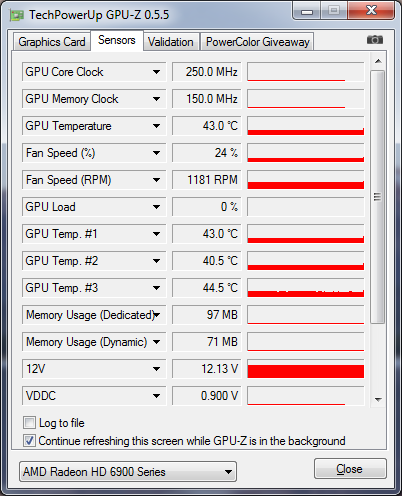The height and width of the screenshot is (496, 402).
Task: Uncheck Continue refreshing in background option
Action: (x=29, y=441)
